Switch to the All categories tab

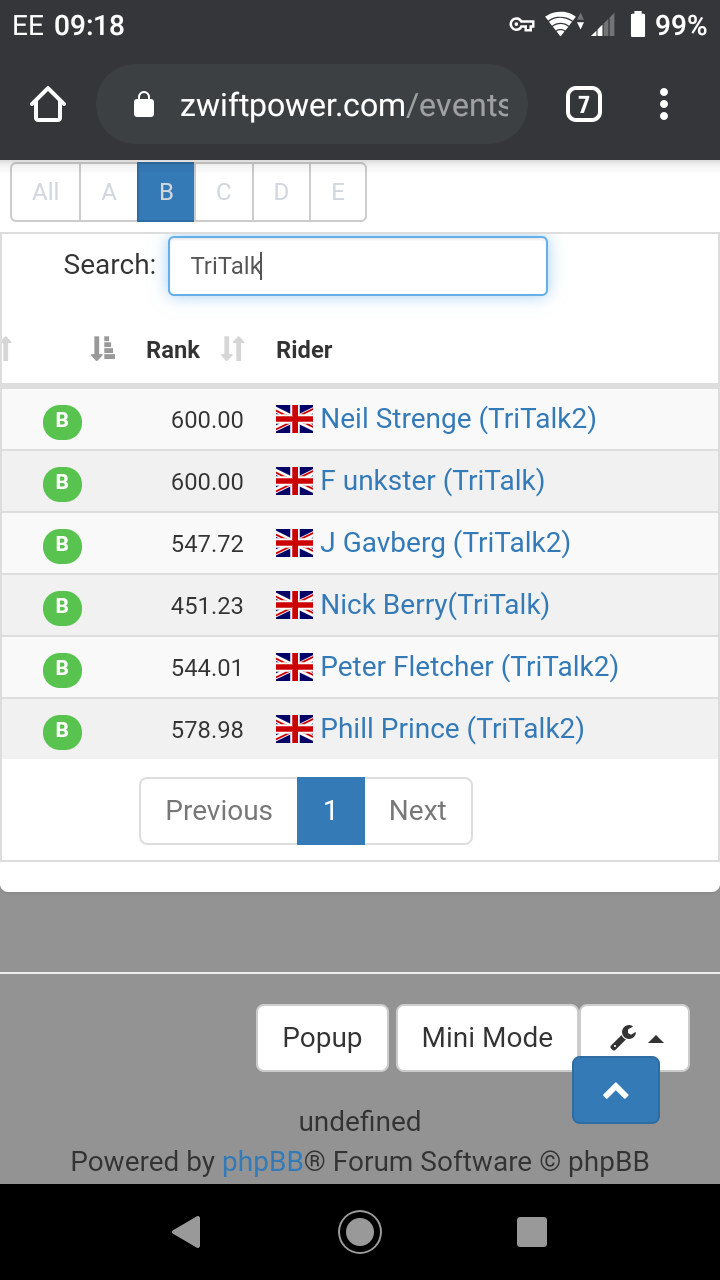tap(46, 192)
